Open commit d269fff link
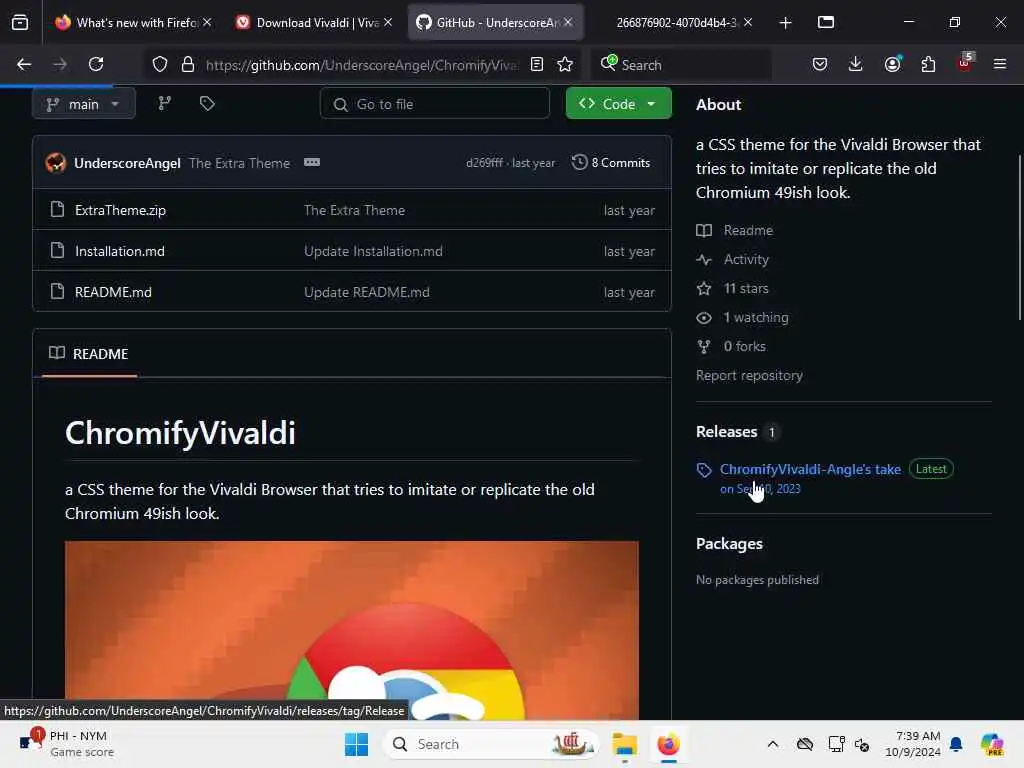Screen dimensions: 1024x768 point(484,163)
